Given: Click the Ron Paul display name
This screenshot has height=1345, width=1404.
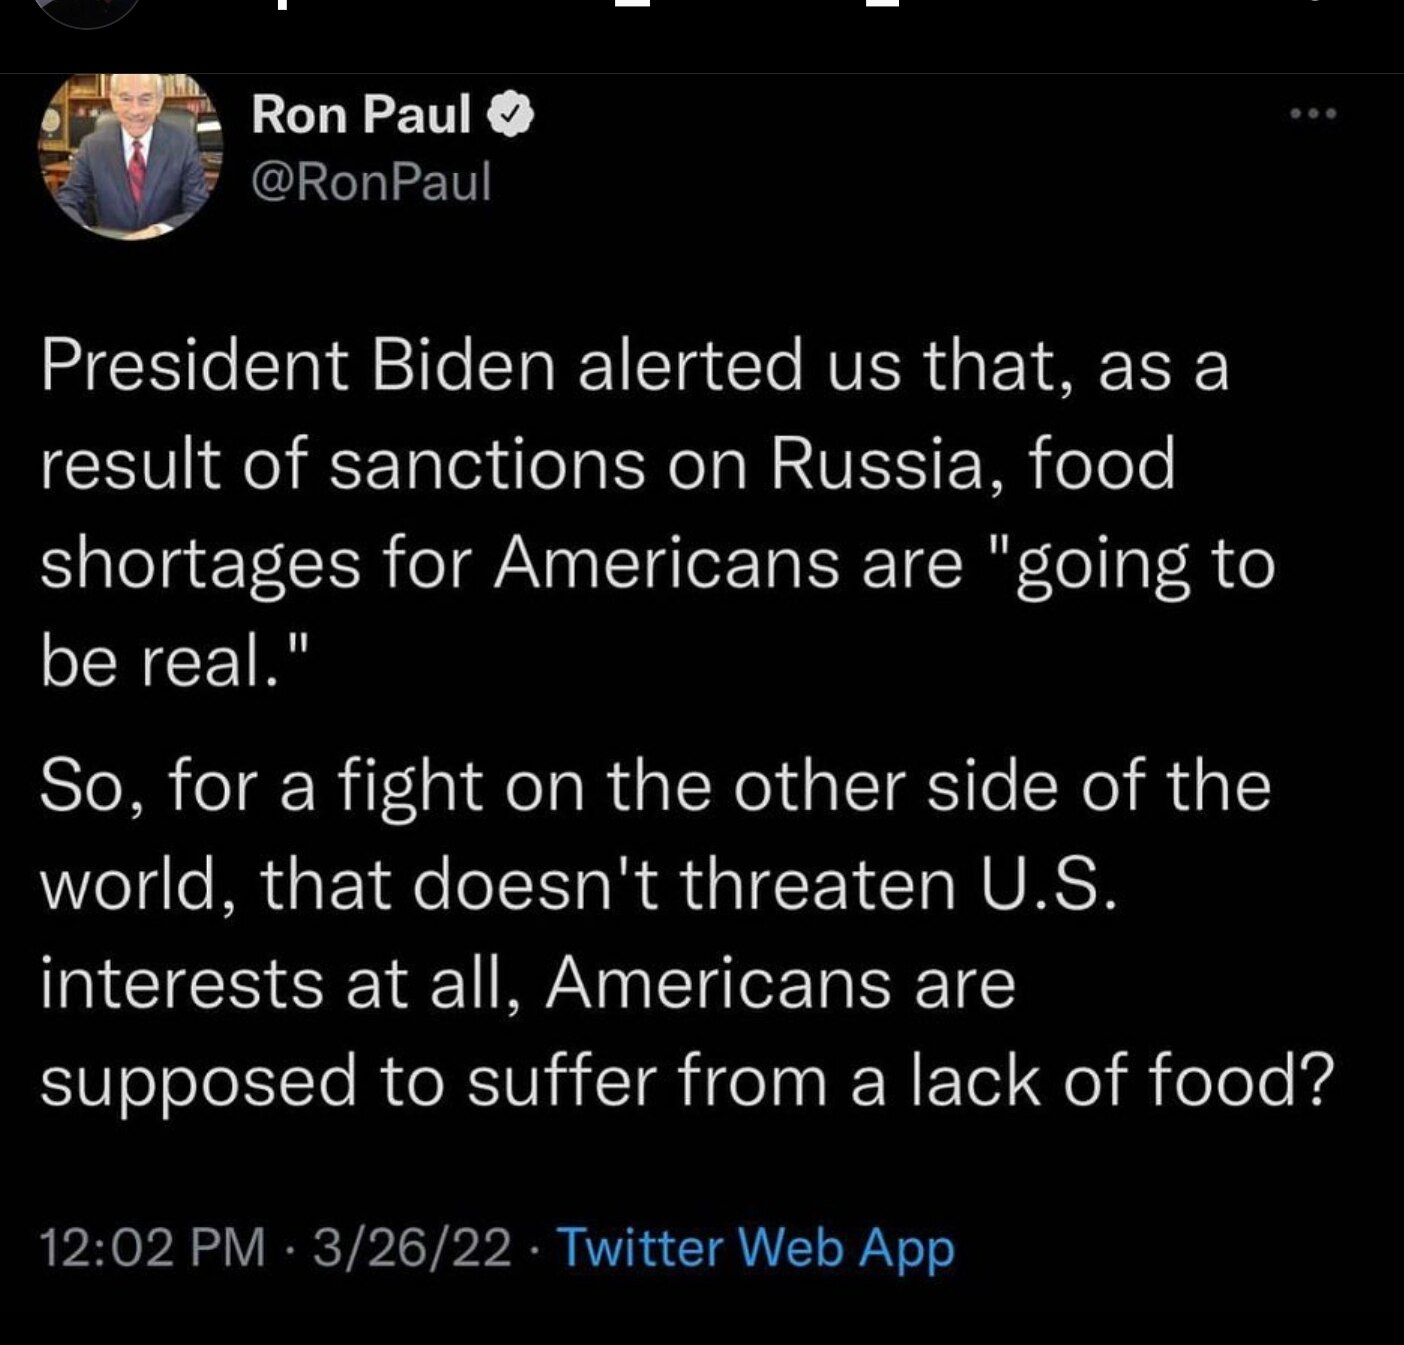Looking at the screenshot, I should [x=357, y=113].
